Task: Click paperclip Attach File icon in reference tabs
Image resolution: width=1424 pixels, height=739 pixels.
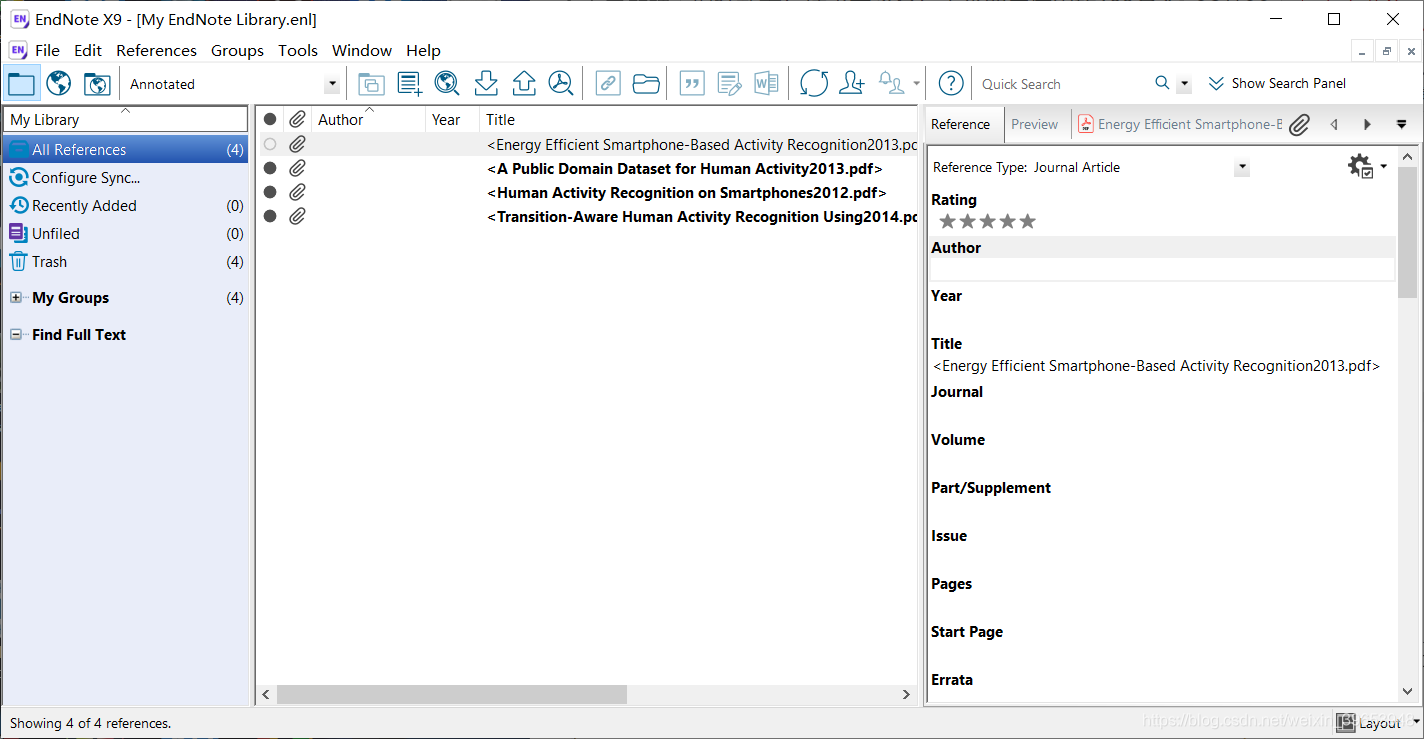Action: tap(1299, 125)
